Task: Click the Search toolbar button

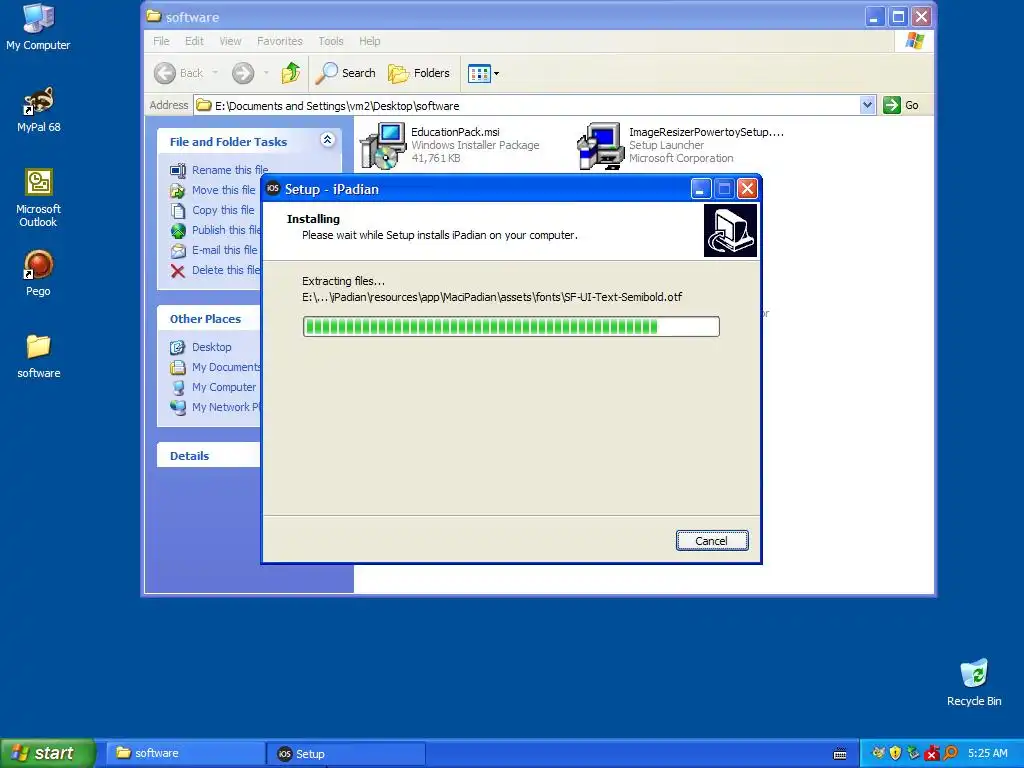Action: point(345,73)
